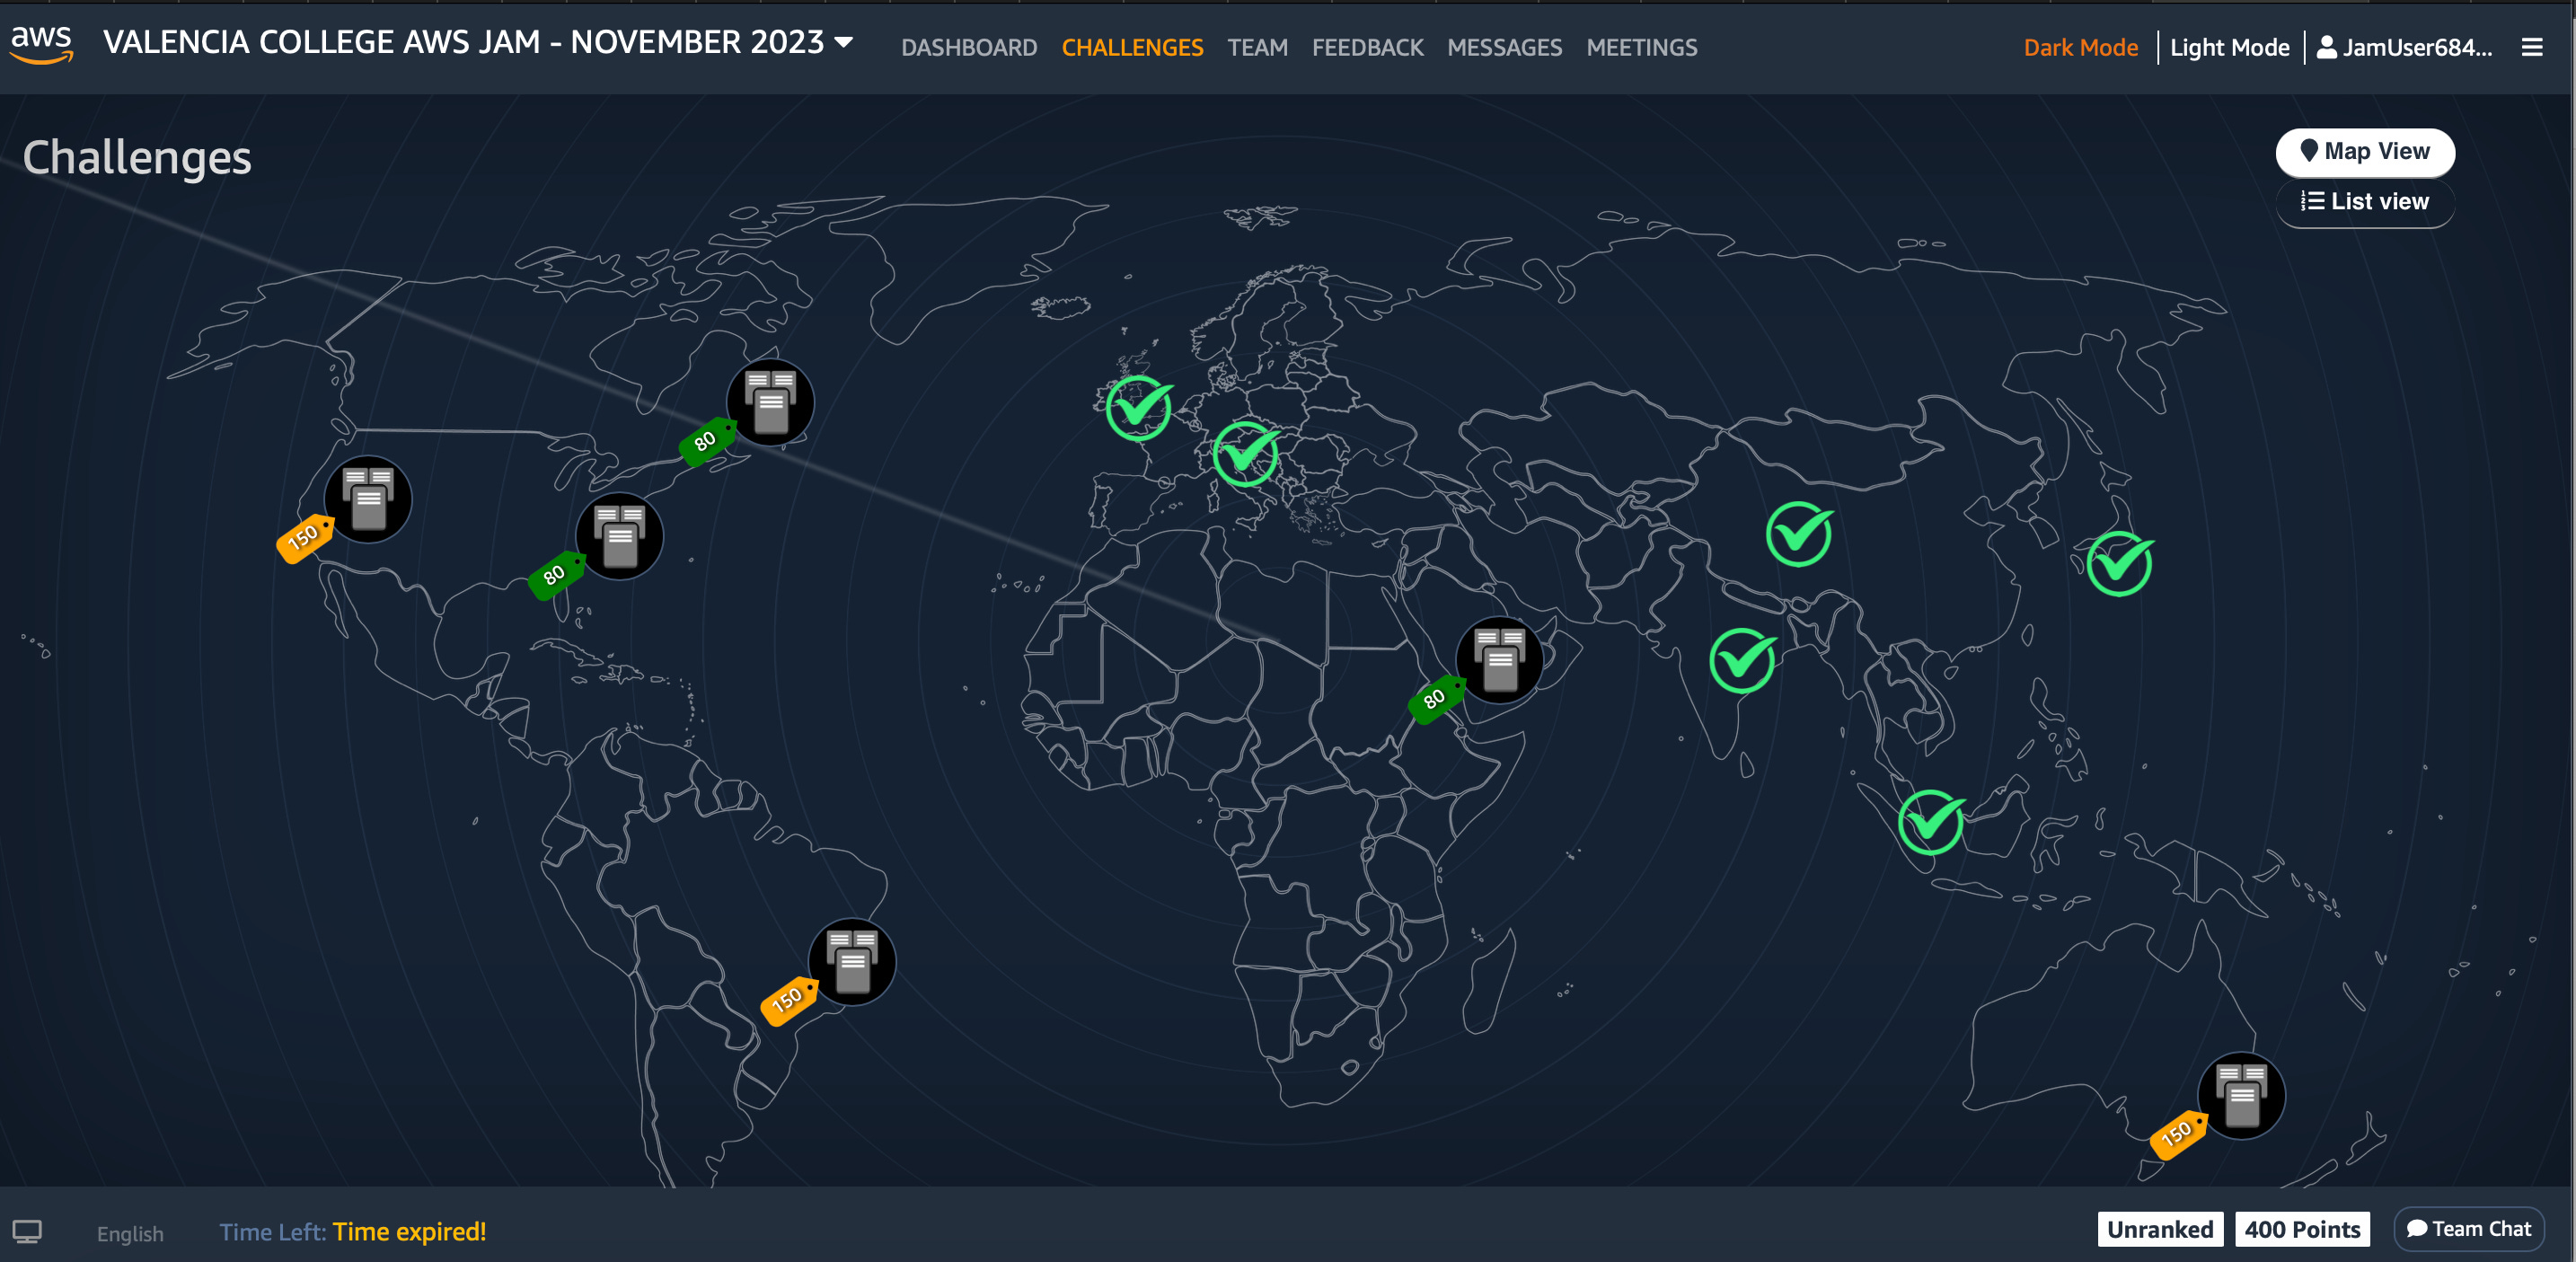Click the monitor icon in footer

click(x=27, y=1231)
